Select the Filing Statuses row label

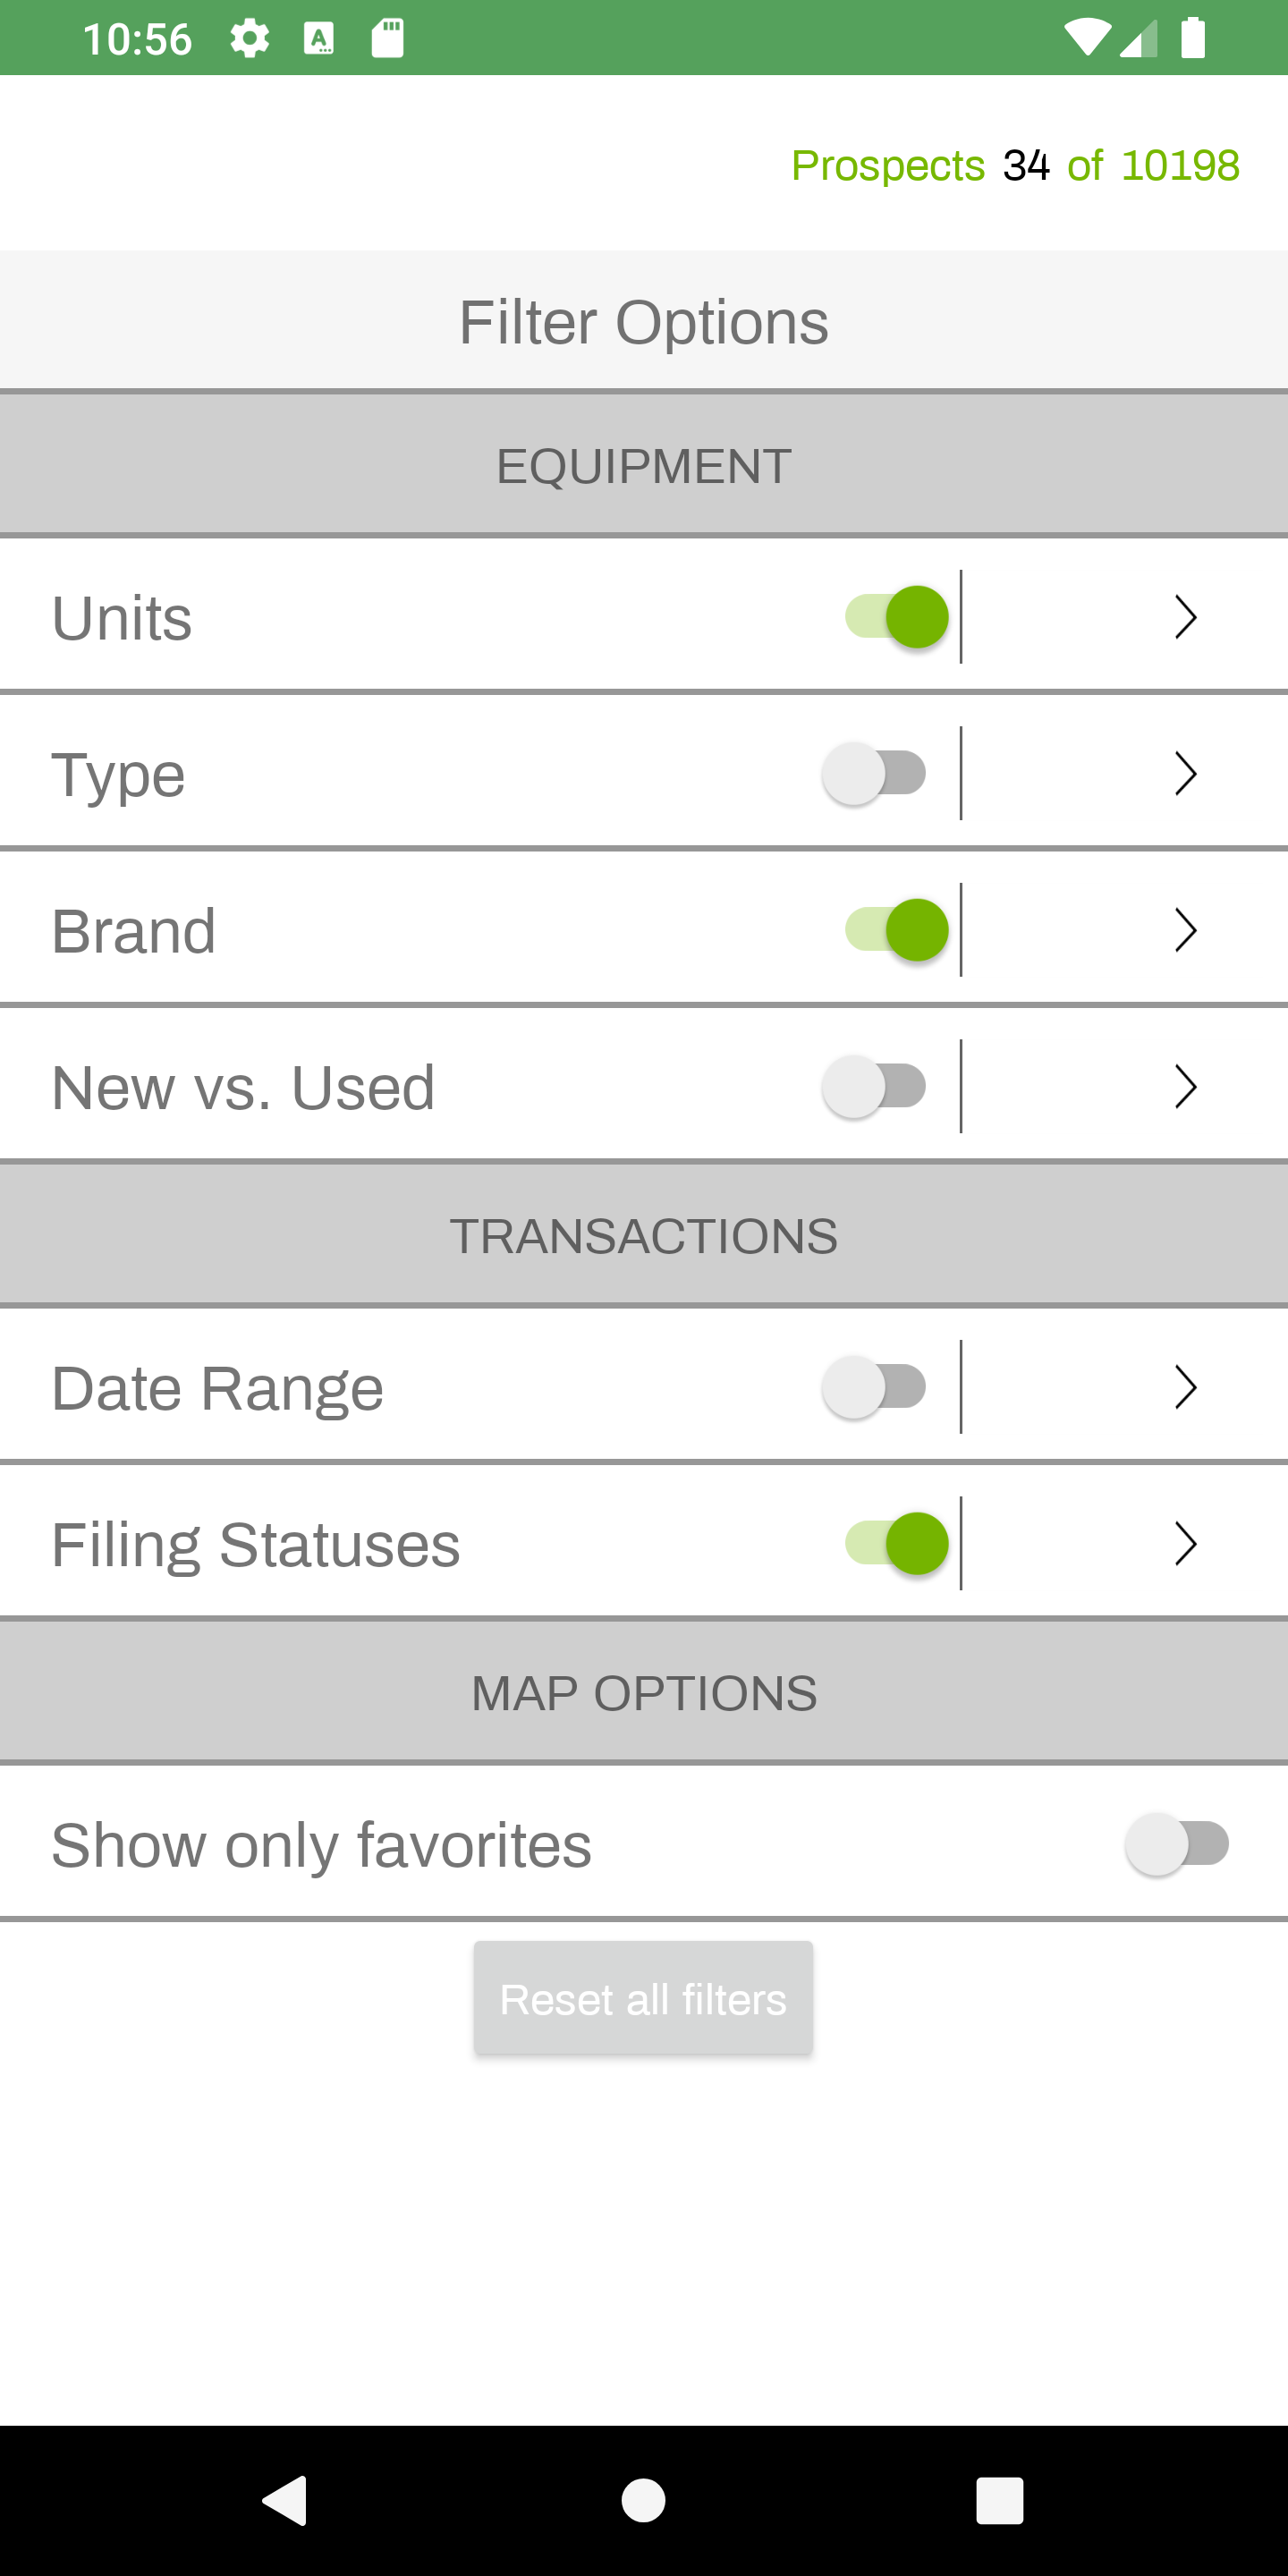(256, 1544)
